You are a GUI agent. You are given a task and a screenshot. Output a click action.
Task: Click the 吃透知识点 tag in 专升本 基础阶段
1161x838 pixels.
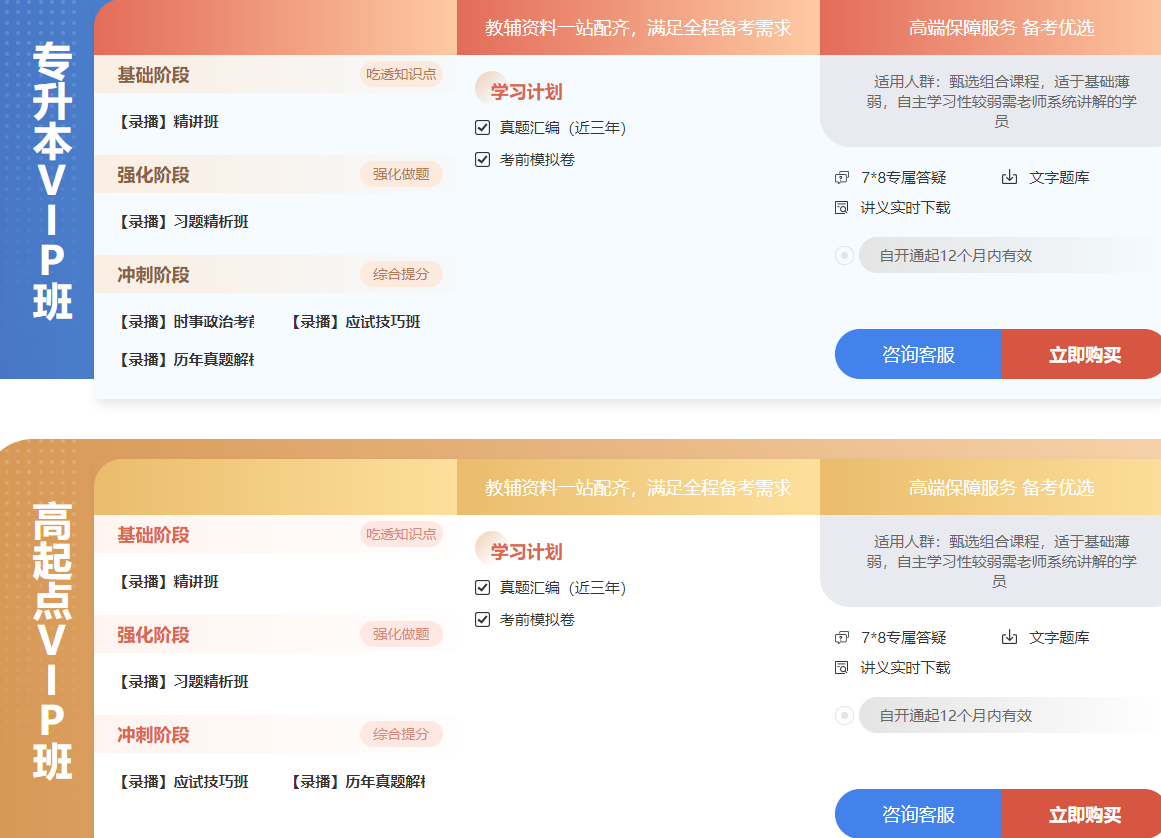[x=401, y=74]
